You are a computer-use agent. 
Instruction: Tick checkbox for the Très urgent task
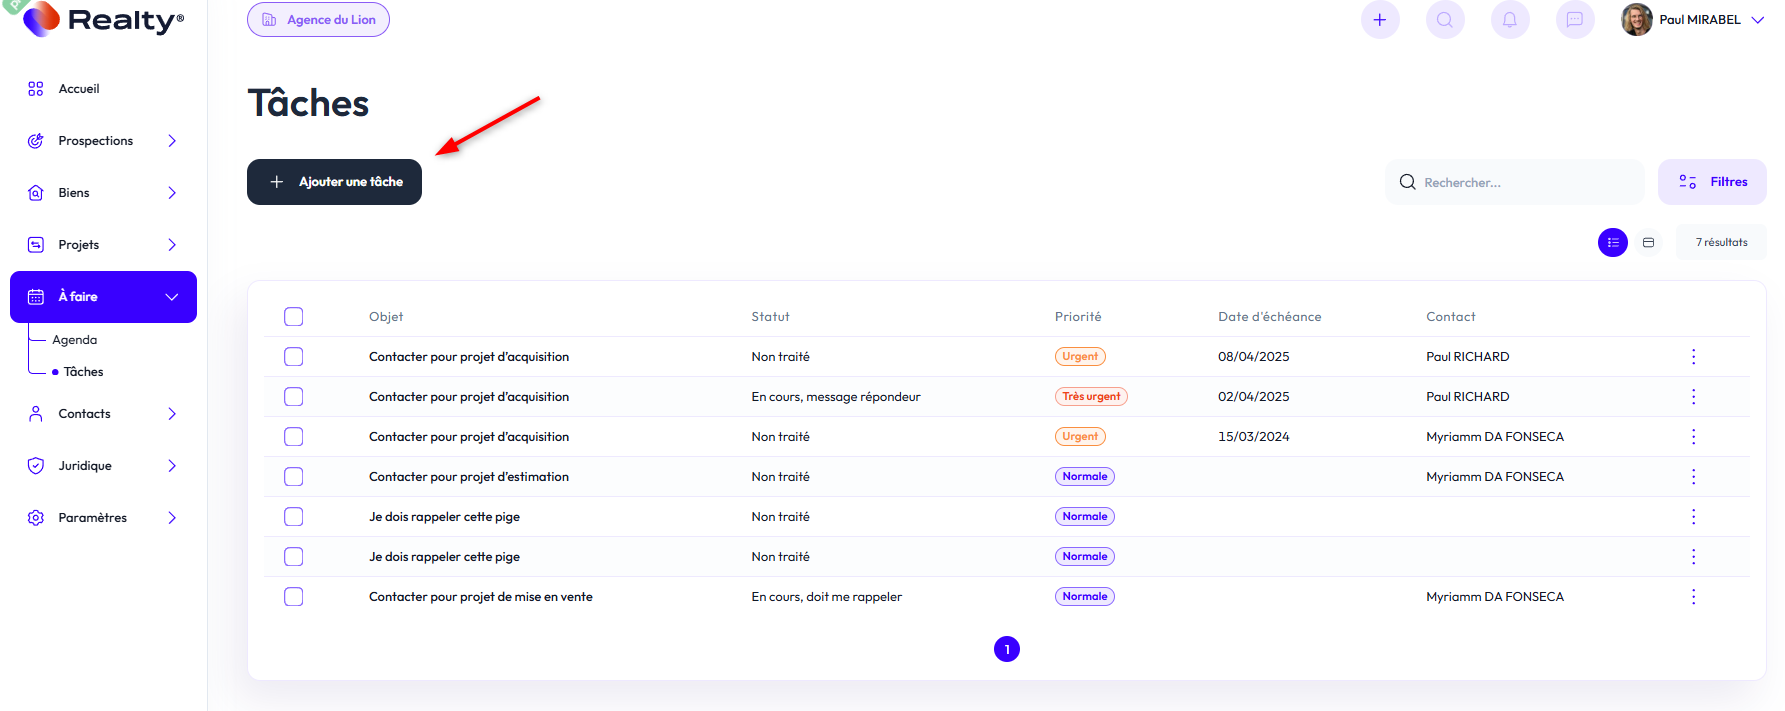tap(294, 397)
